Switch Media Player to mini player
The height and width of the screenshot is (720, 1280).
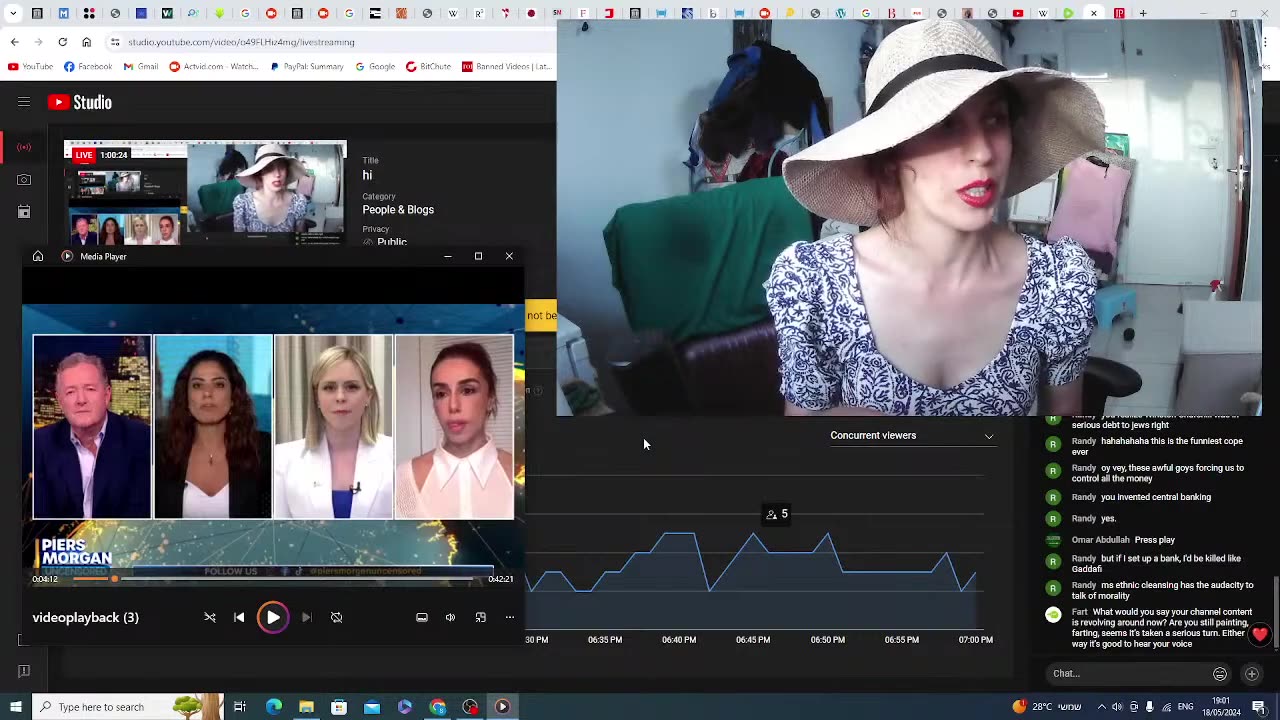pyautogui.click(x=480, y=617)
